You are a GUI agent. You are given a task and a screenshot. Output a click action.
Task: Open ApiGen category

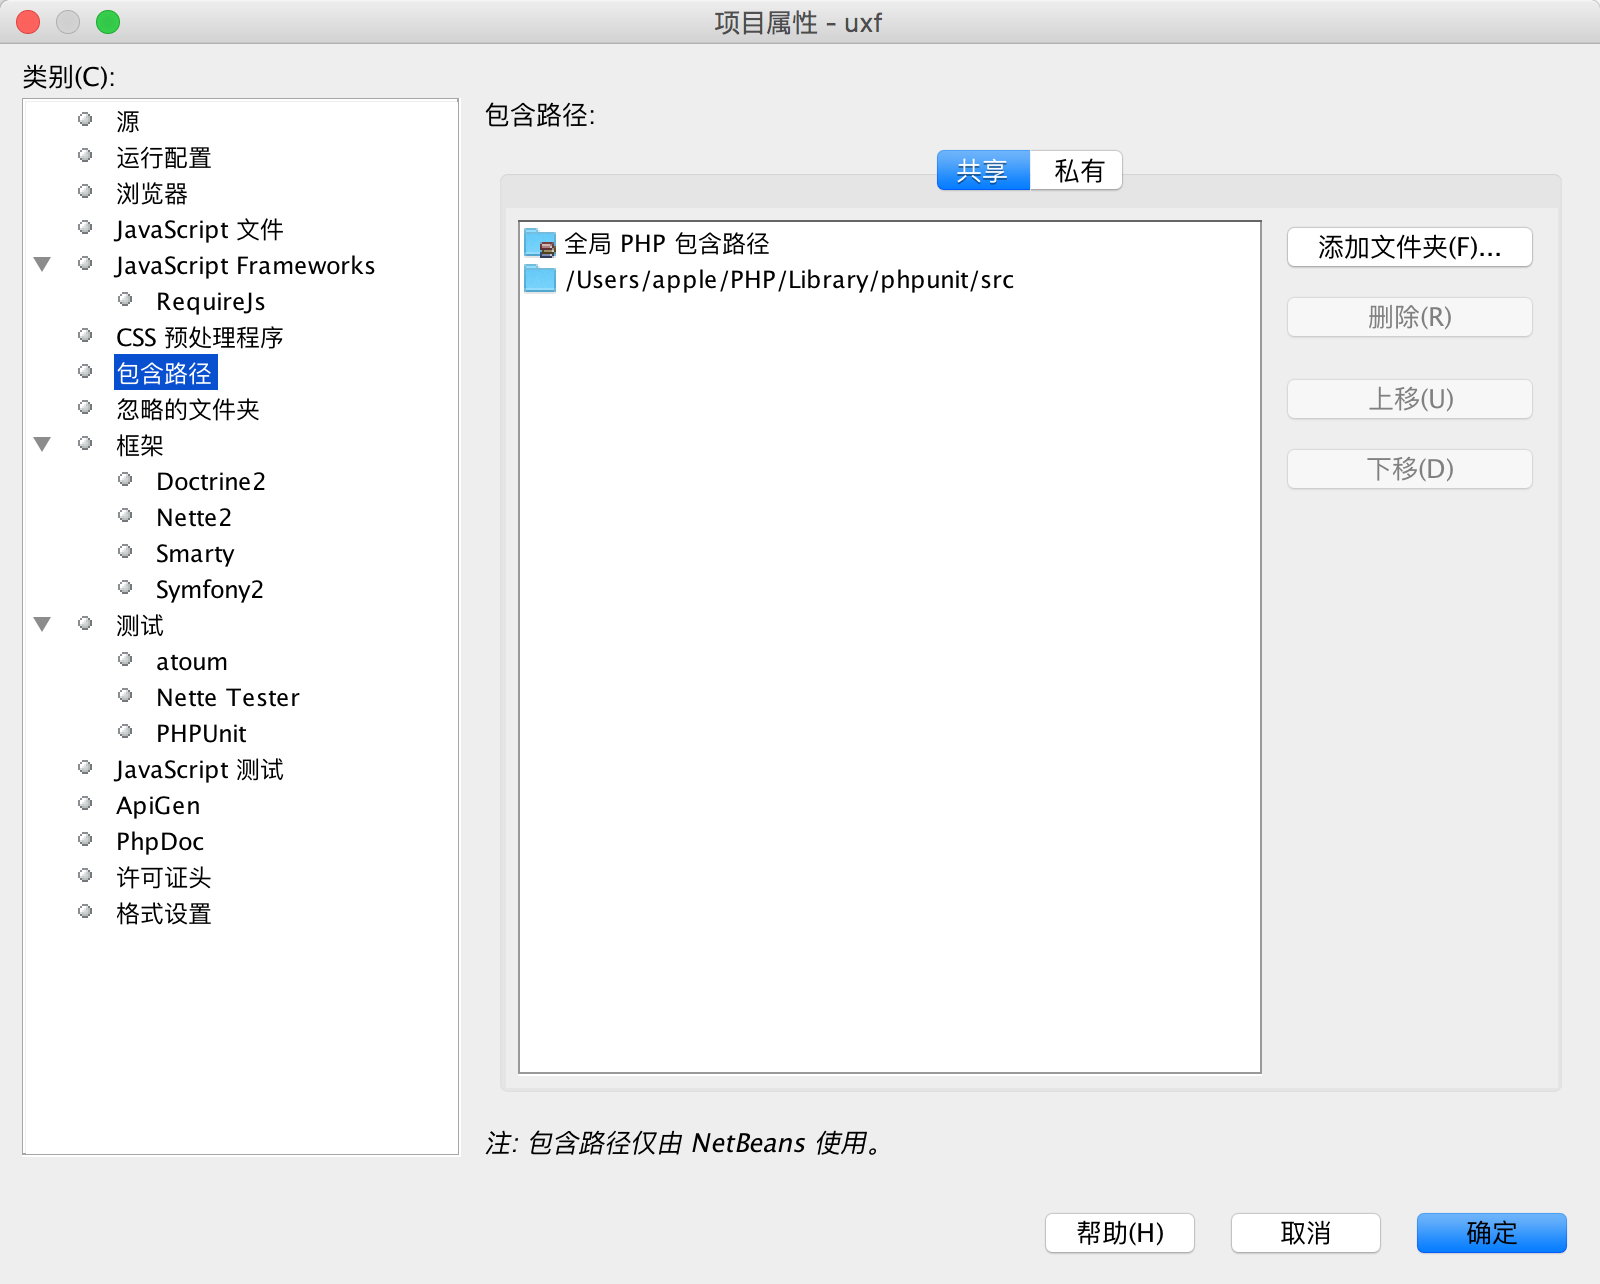(158, 805)
